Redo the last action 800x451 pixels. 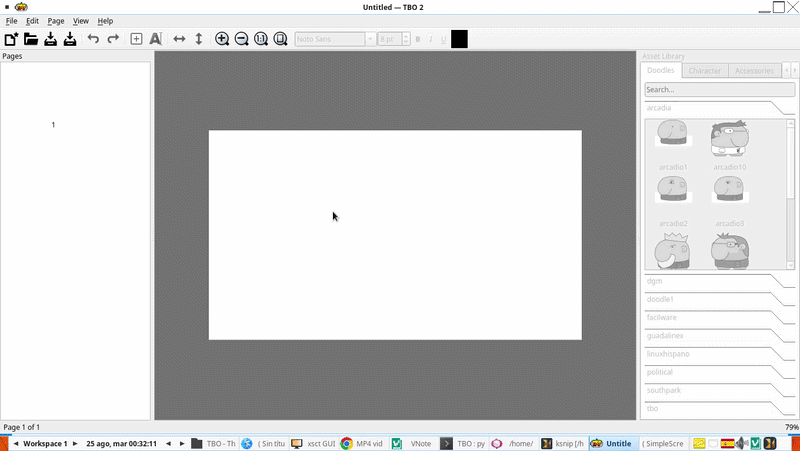point(113,39)
